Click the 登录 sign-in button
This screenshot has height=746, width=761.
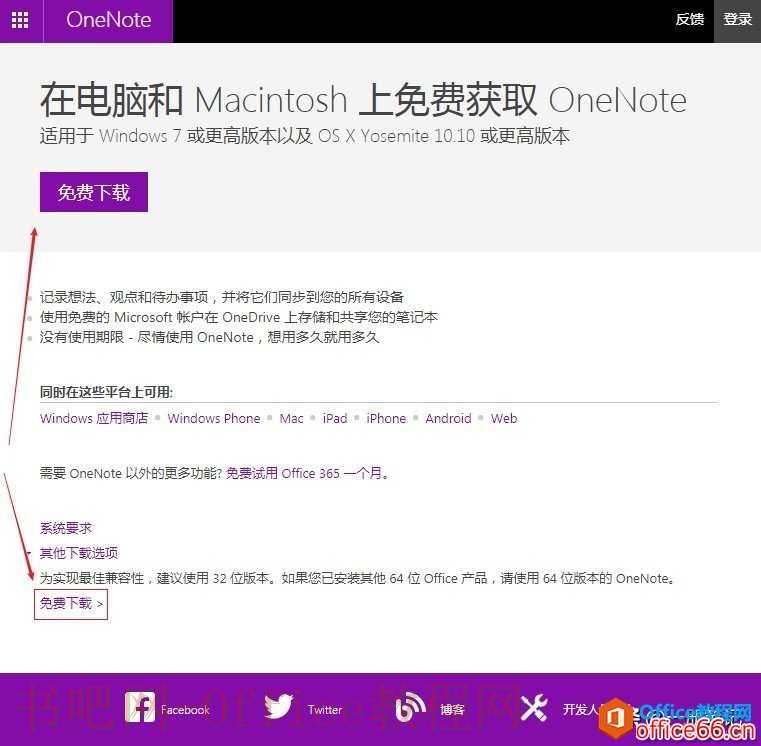click(737, 20)
